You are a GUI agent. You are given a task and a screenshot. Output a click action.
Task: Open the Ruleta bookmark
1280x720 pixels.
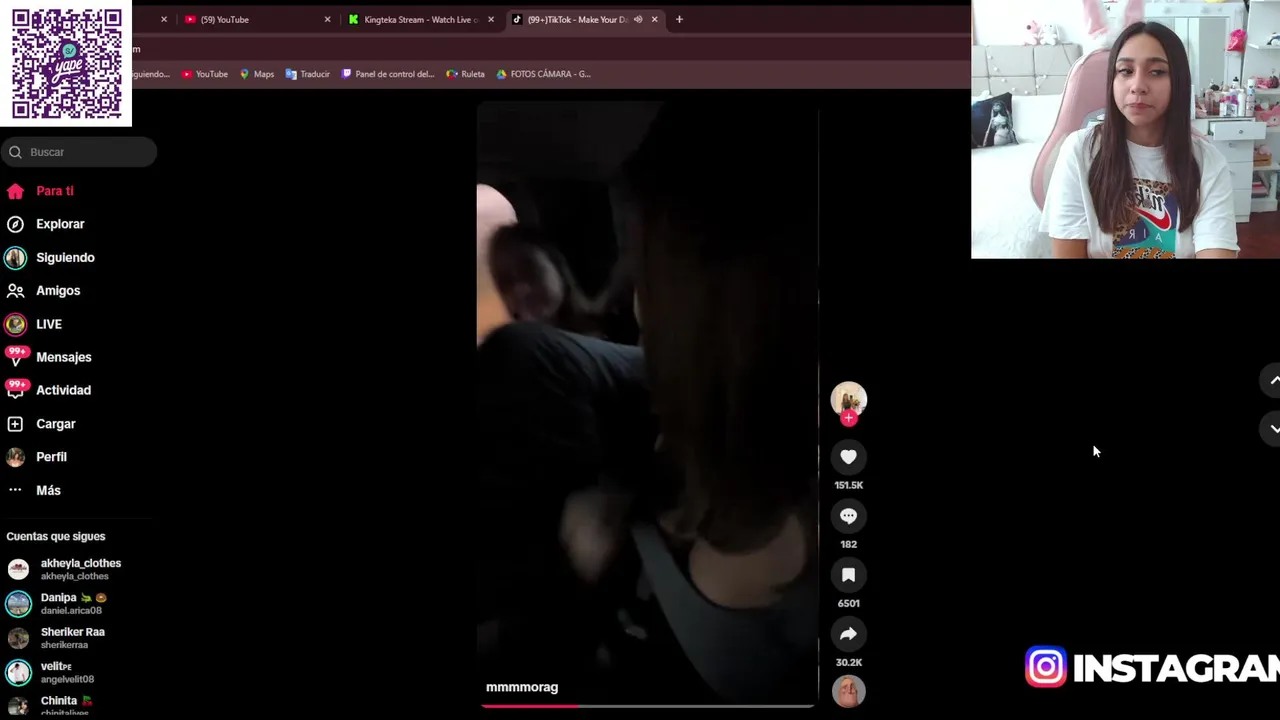pyautogui.click(x=466, y=74)
